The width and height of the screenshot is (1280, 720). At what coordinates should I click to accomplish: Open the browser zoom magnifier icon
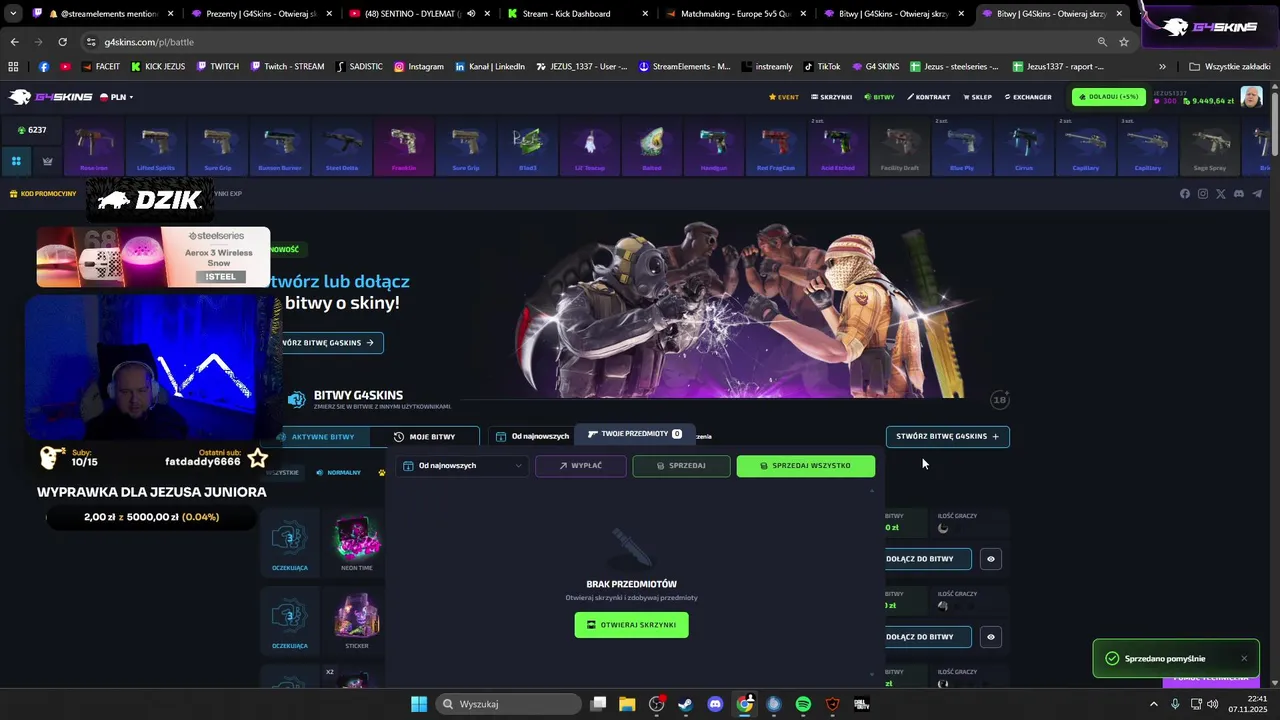point(1102,42)
